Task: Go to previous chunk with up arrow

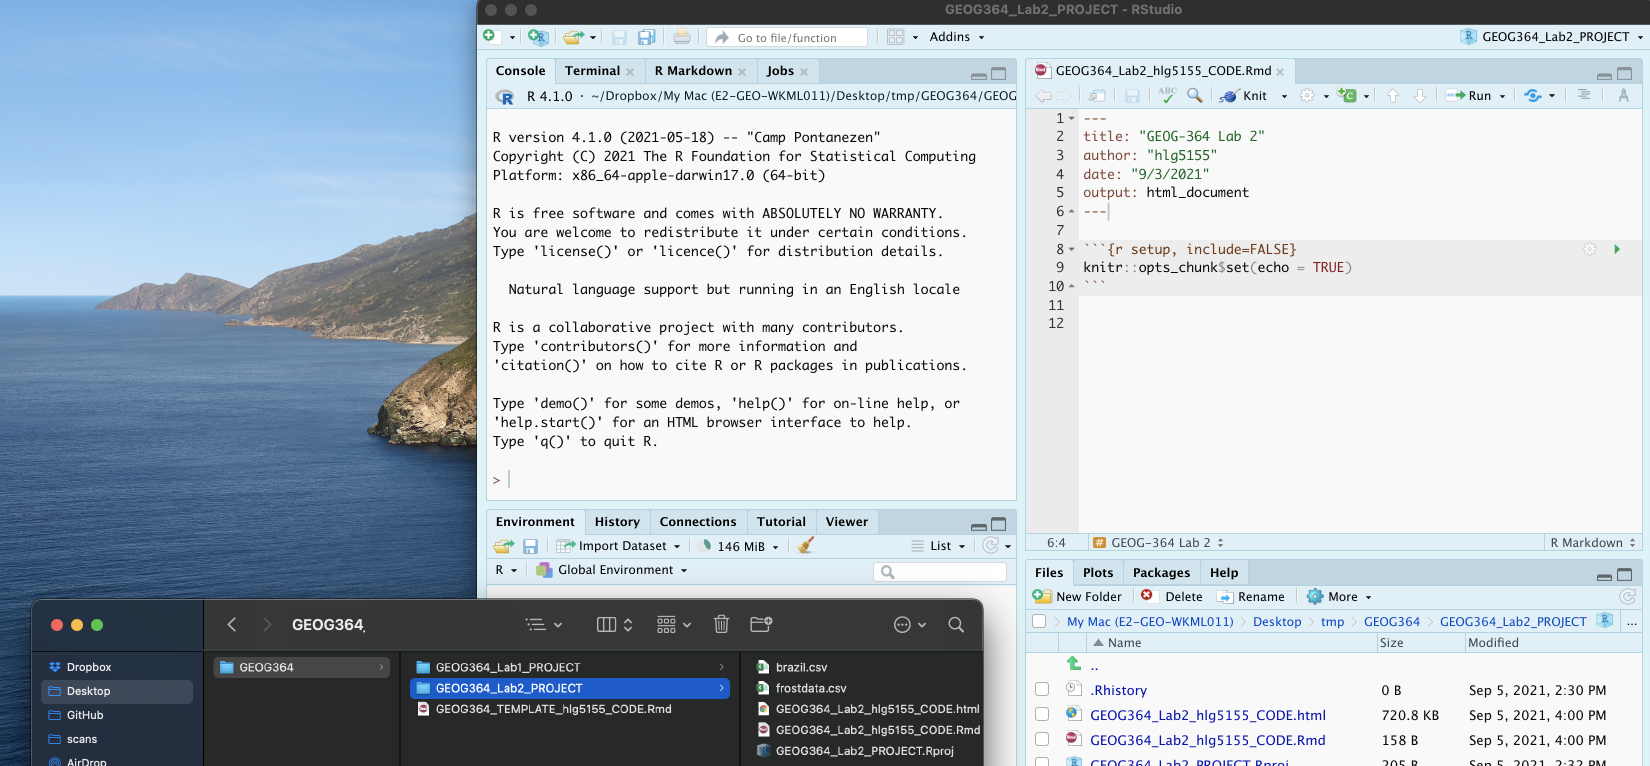Action: (x=1393, y=96)
